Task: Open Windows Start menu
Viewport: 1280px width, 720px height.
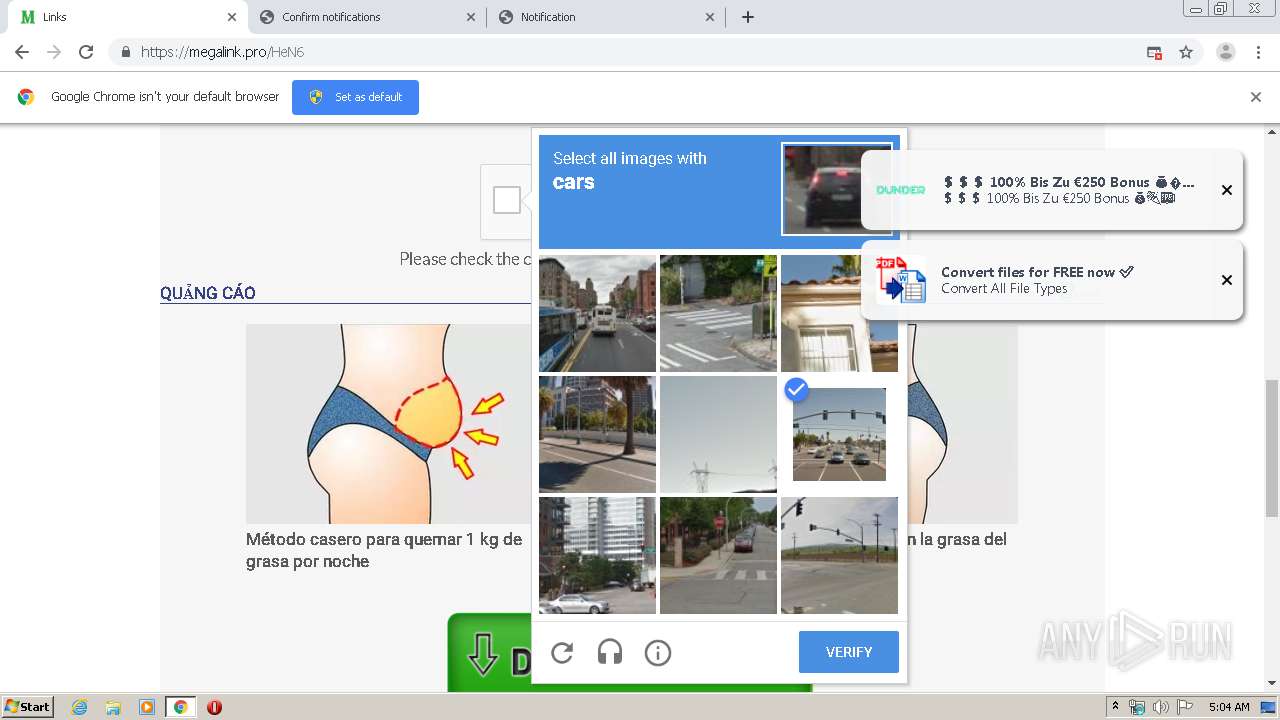Action: click(x=27, y=706)
